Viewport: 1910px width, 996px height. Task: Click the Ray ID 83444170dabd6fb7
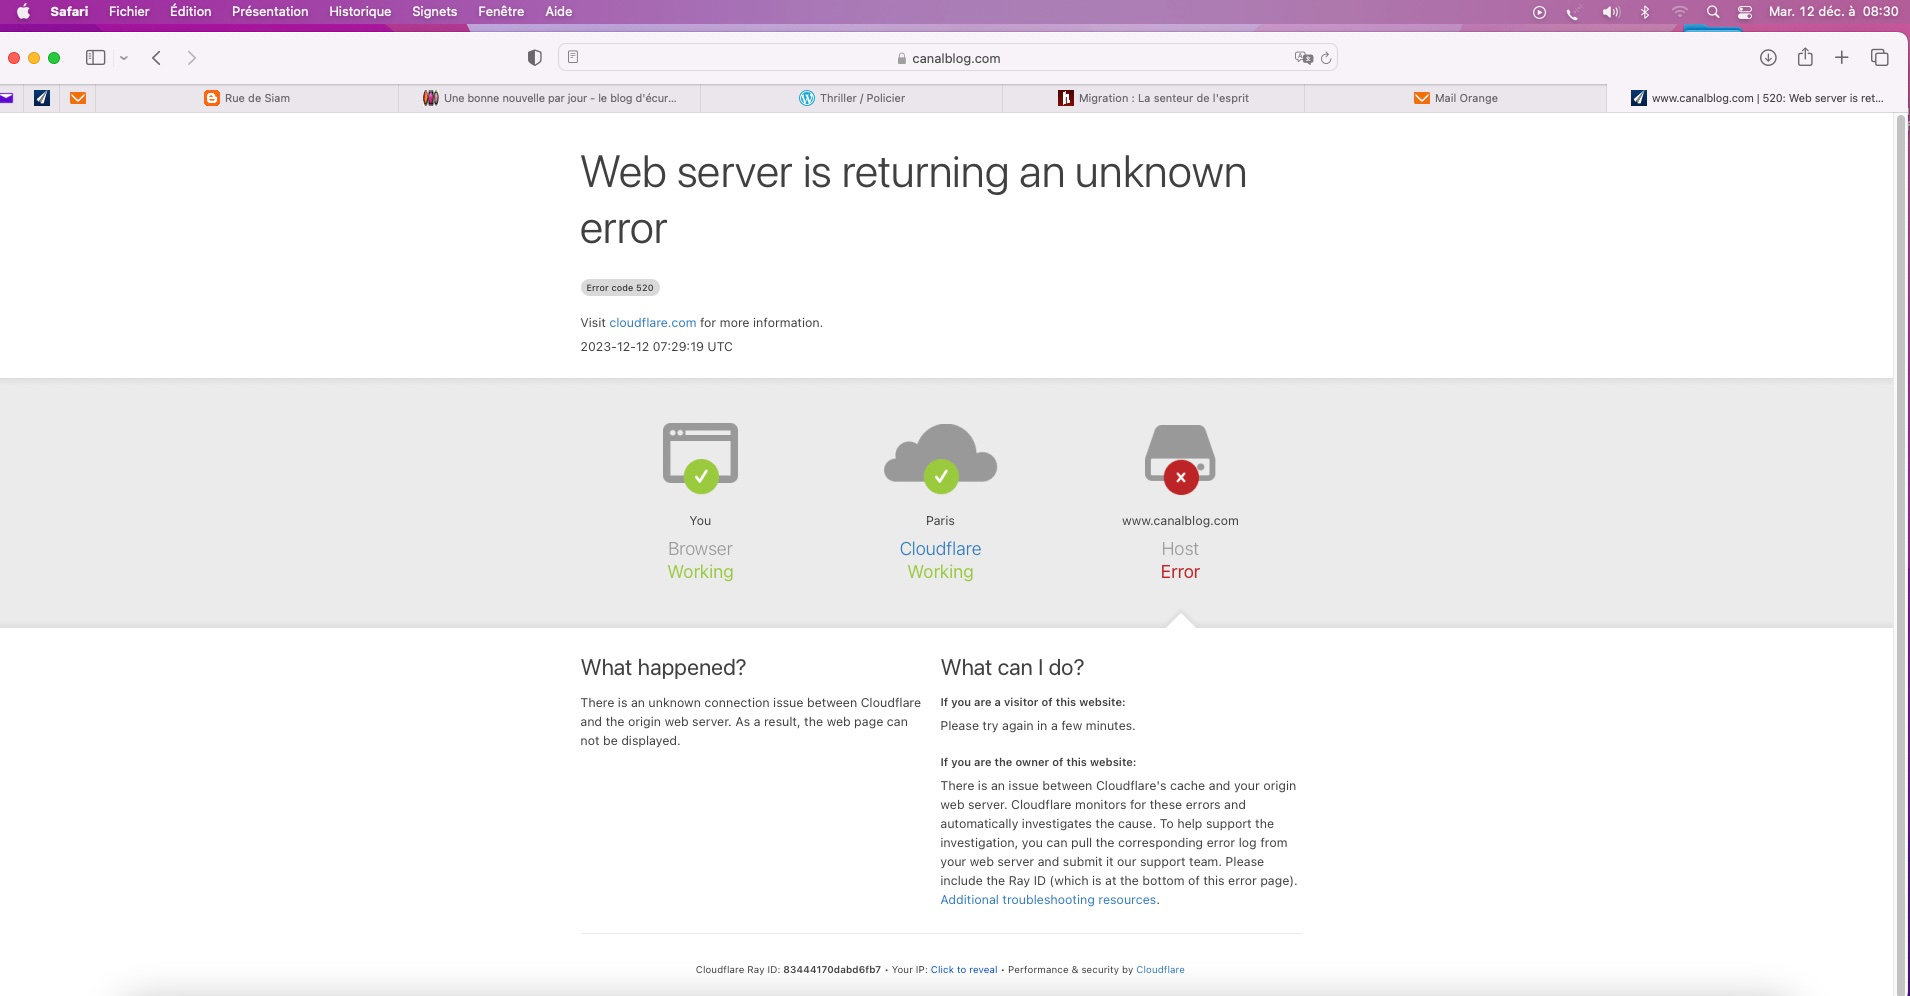[832, 970]
